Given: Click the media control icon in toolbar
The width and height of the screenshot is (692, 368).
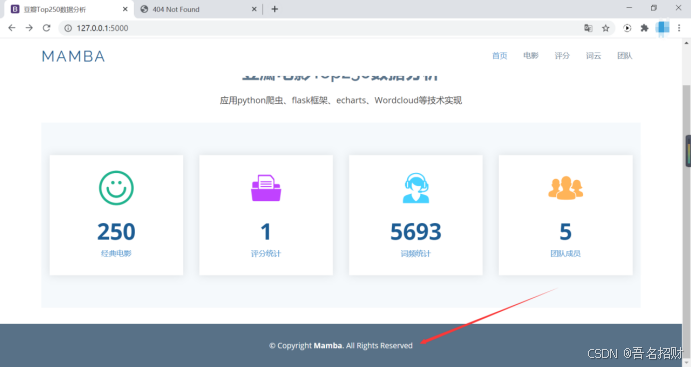Looking at the screenshot, I should tap(627, 28).
